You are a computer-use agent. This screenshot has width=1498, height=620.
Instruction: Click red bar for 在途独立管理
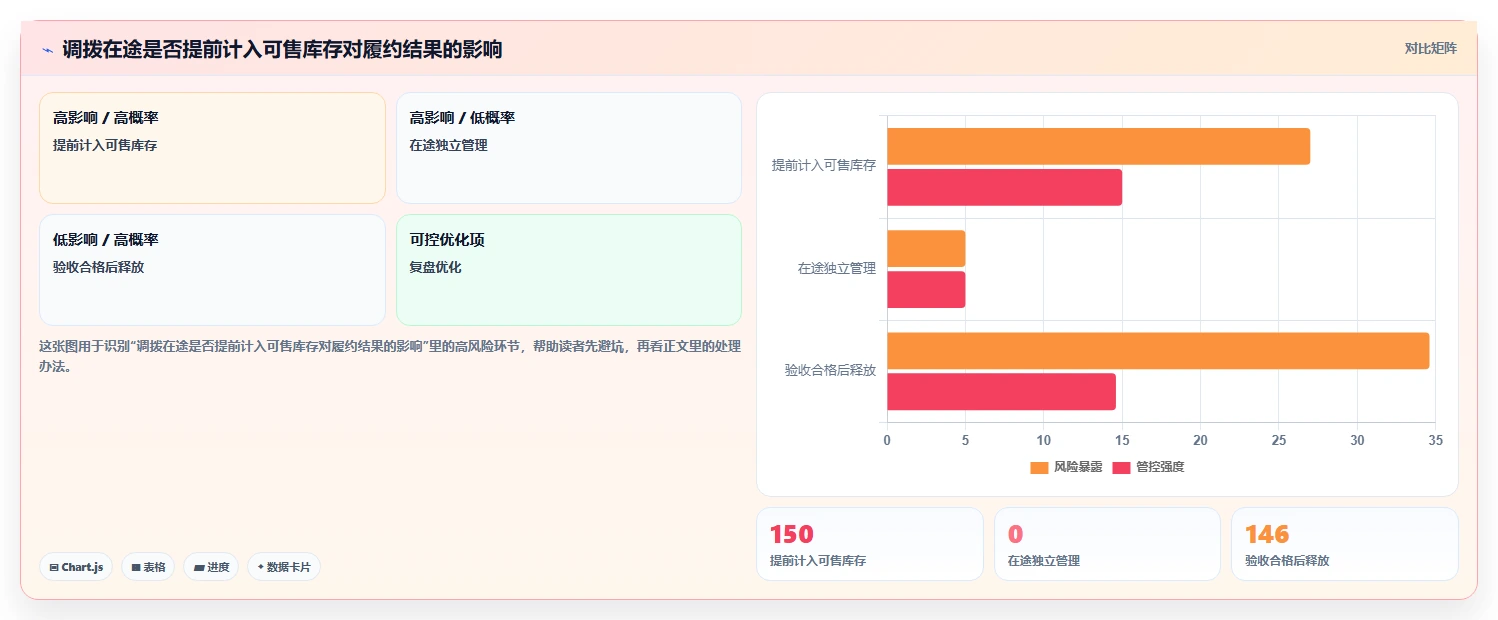point(926,290)
